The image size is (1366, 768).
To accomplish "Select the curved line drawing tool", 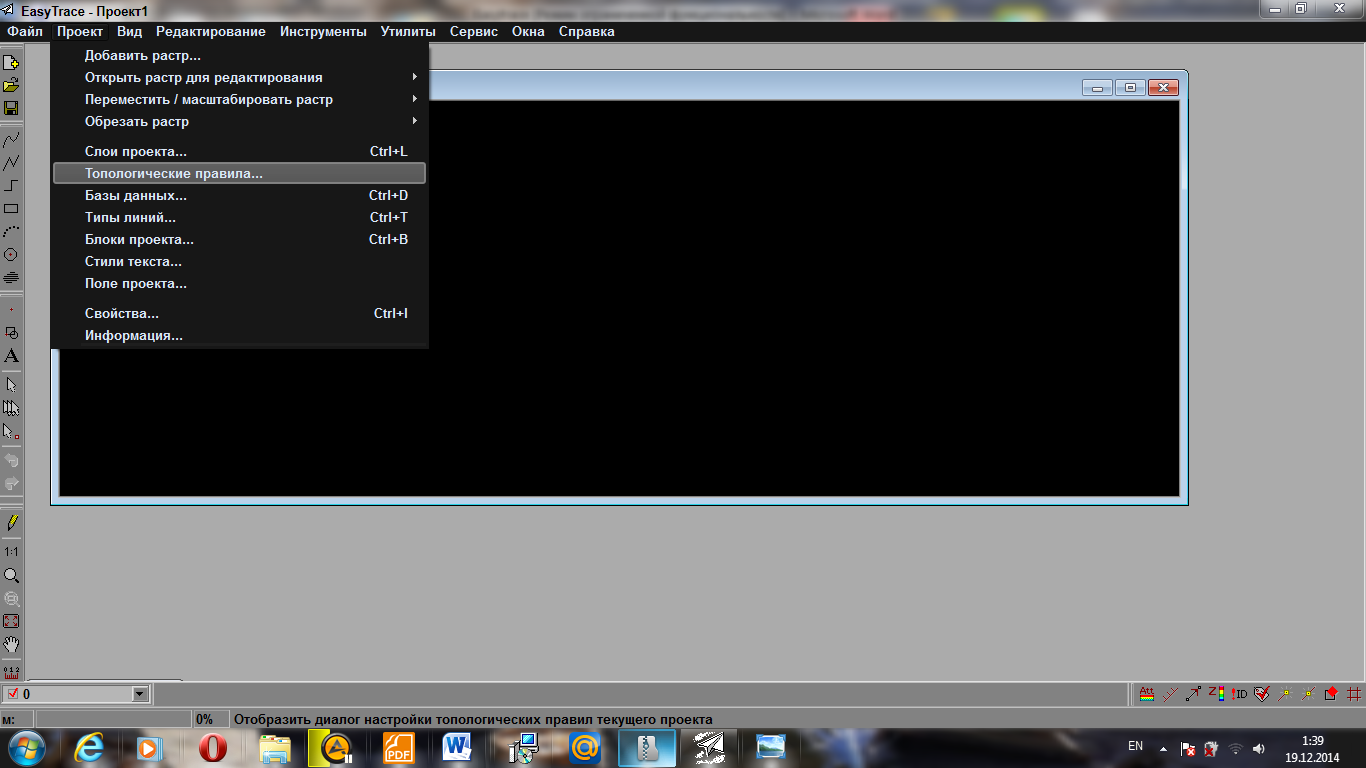I will (x=11, y=139).
